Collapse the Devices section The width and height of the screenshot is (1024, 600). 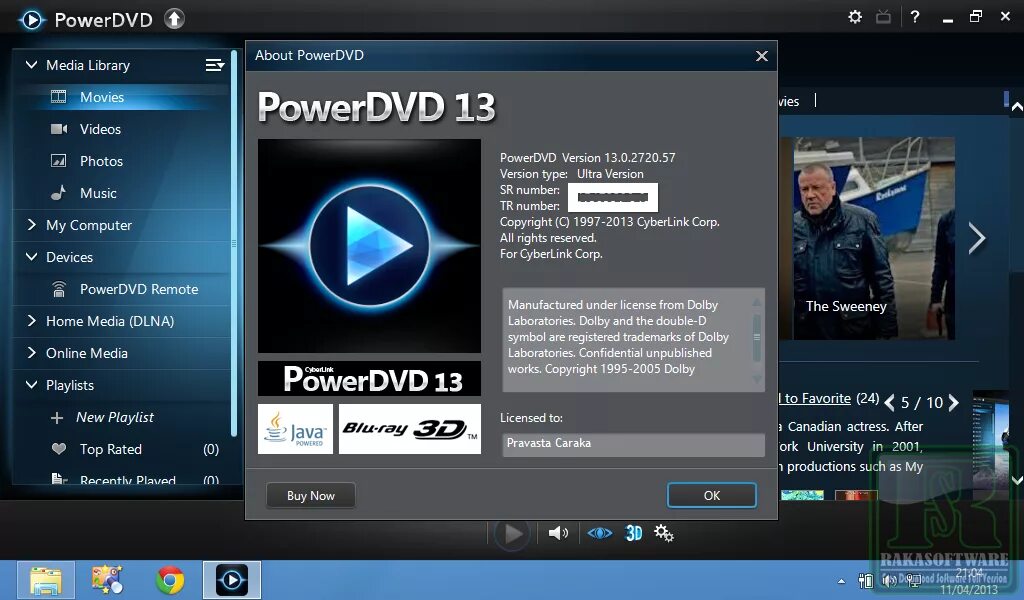31,257
